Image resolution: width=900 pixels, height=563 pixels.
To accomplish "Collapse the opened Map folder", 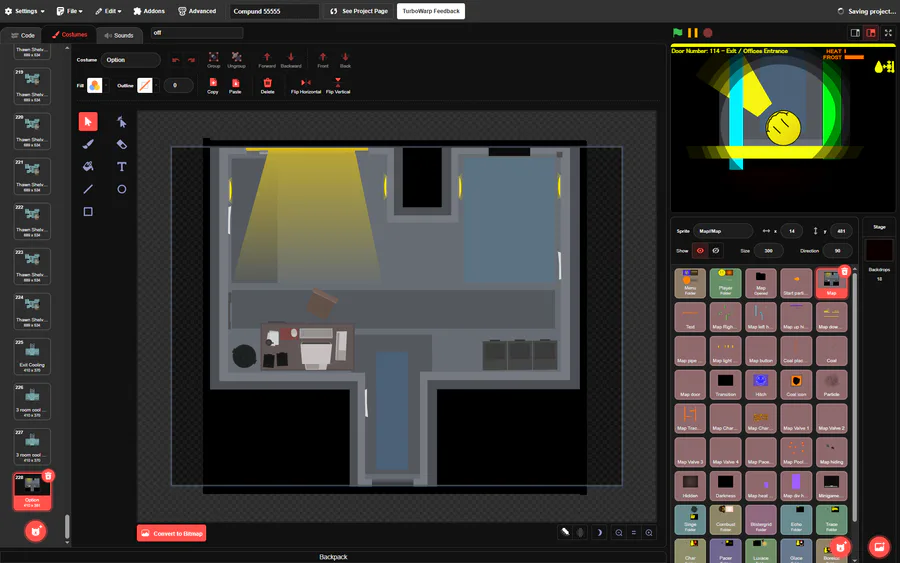I will (x=761, y=283).
